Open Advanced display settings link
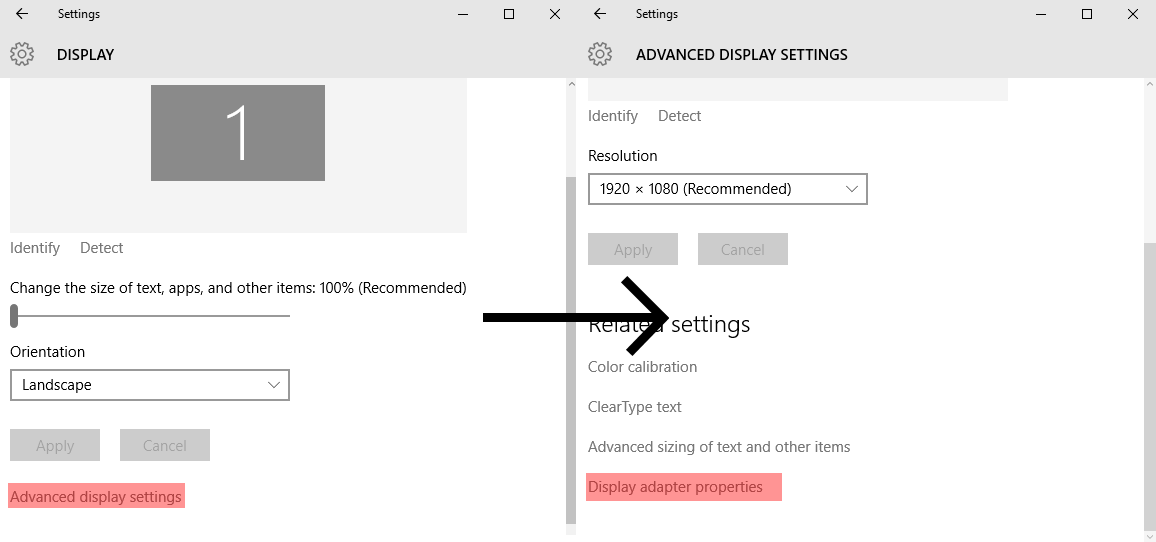1156x542 pixels. point(96,497)
